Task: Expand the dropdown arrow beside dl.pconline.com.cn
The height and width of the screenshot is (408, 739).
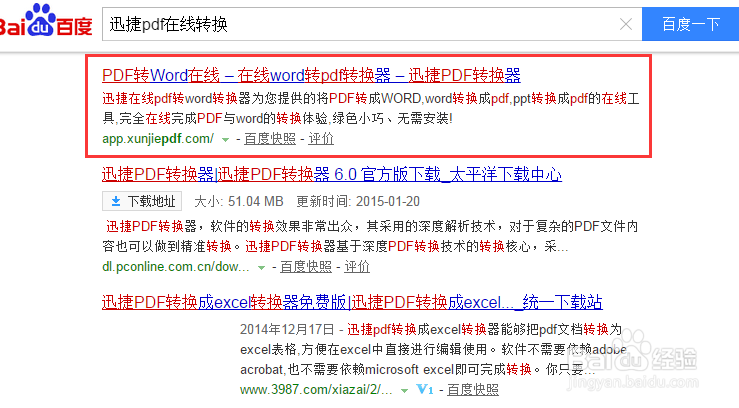Action: pos(261,268)
